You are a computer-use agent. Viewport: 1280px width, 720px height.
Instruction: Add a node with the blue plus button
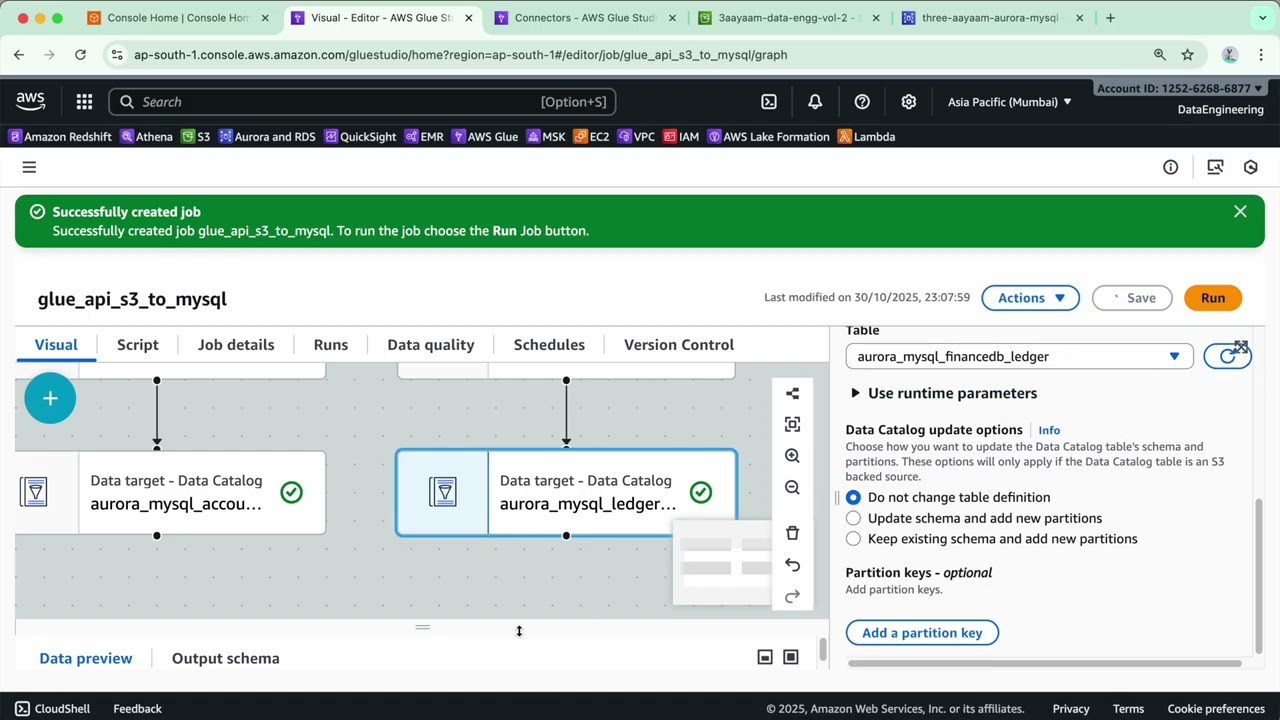[50, 398]
